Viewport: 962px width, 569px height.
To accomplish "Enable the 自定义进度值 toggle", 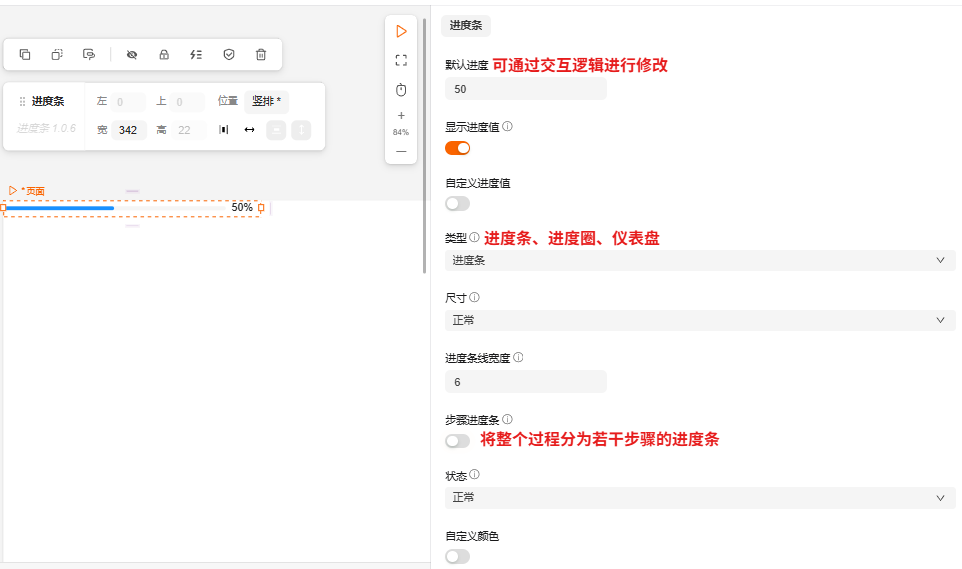I will click(458, 204).
